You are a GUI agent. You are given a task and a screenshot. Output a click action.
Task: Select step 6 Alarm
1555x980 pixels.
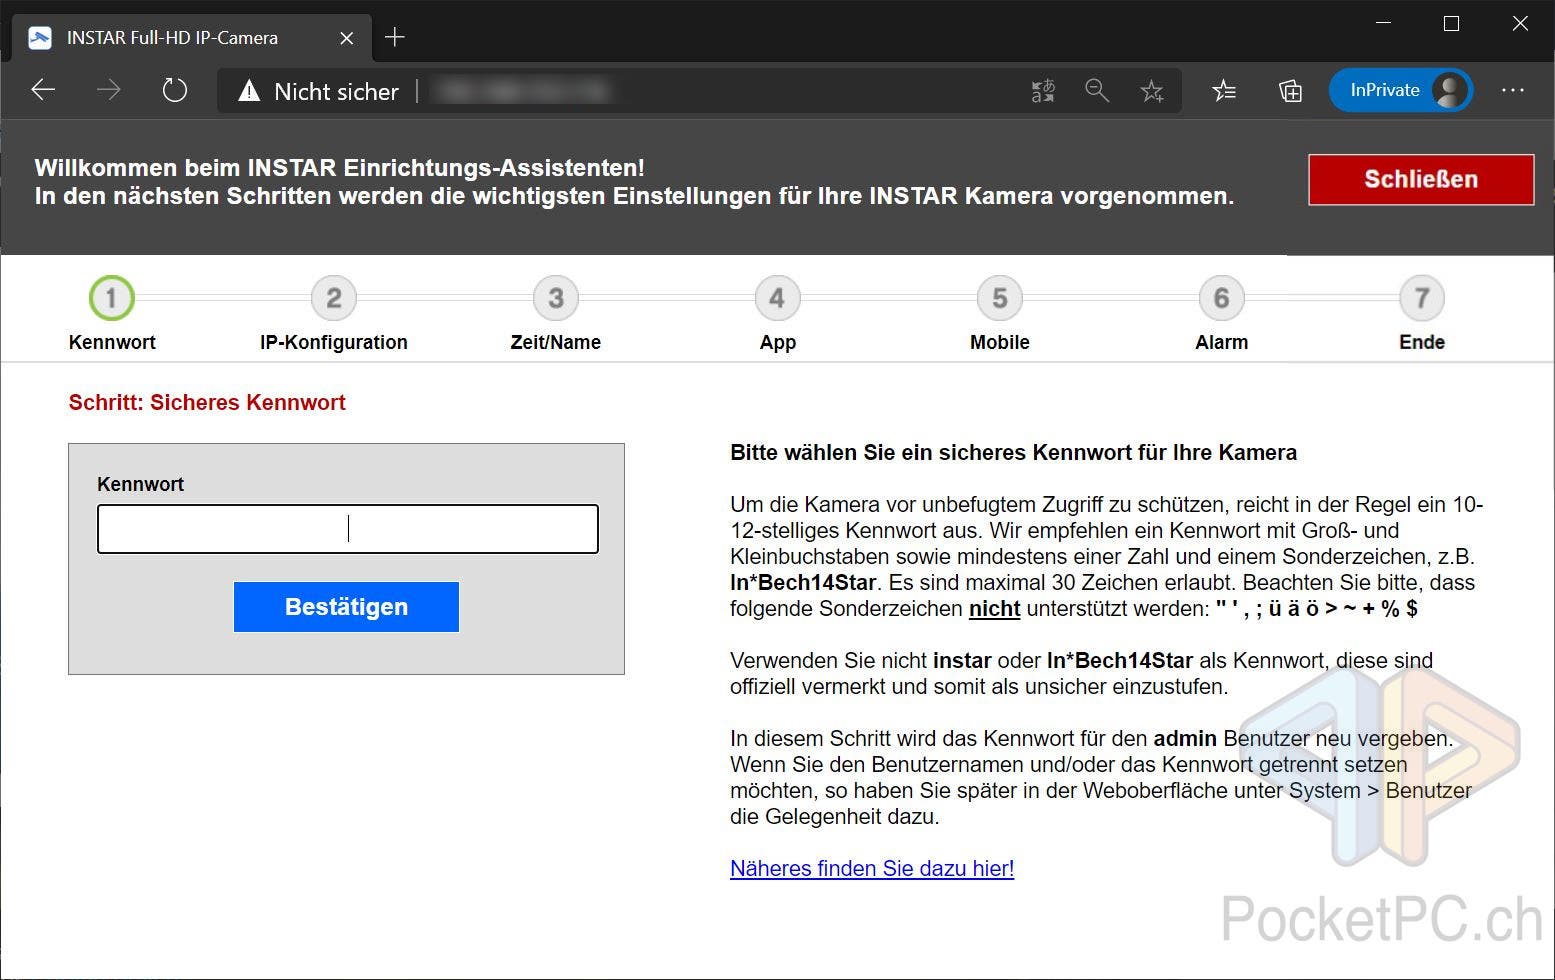[1221, 298]
